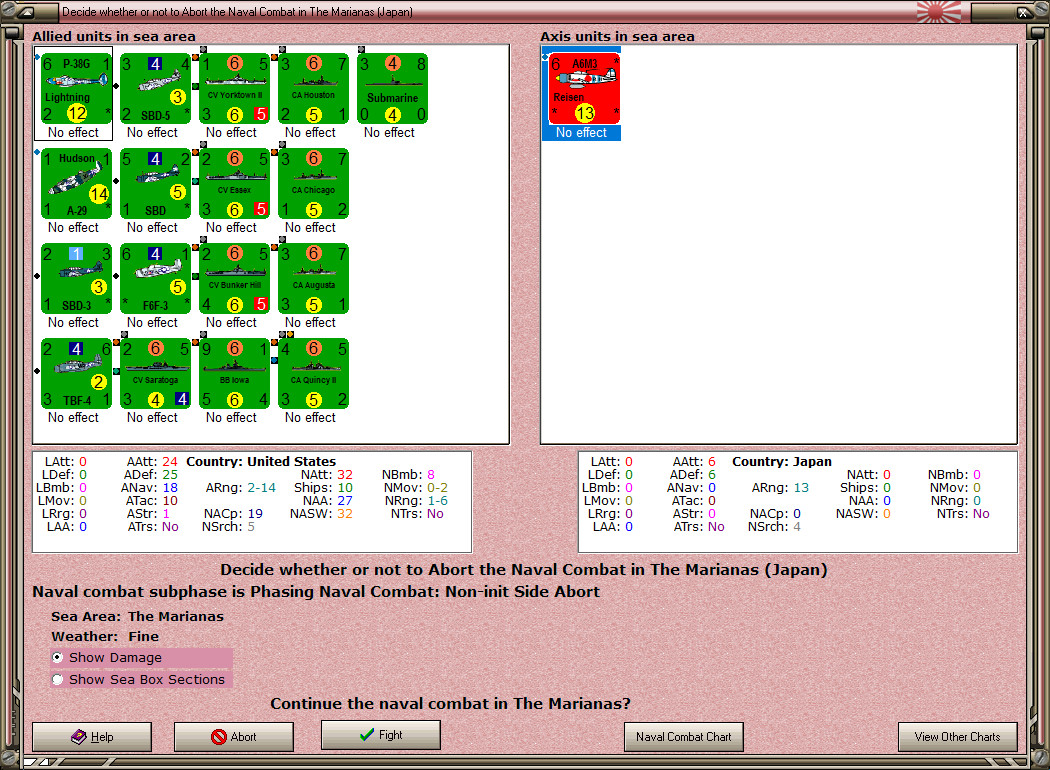Viewport: 1050px width, 770px height.
Task: Select the CA Houston cruiser counter
Action: click(313, 89)
